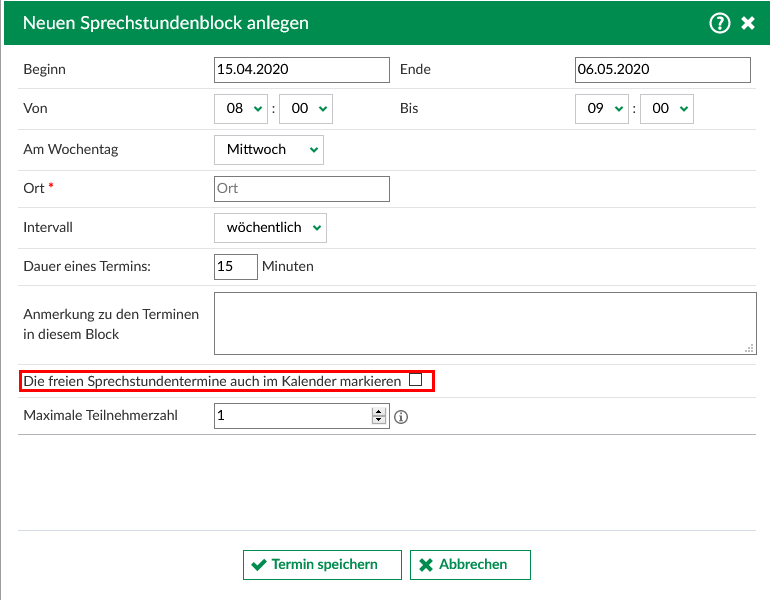770x600 pixels.
Task: Click the Termin speichern button
Action: (x=322, y=565)
